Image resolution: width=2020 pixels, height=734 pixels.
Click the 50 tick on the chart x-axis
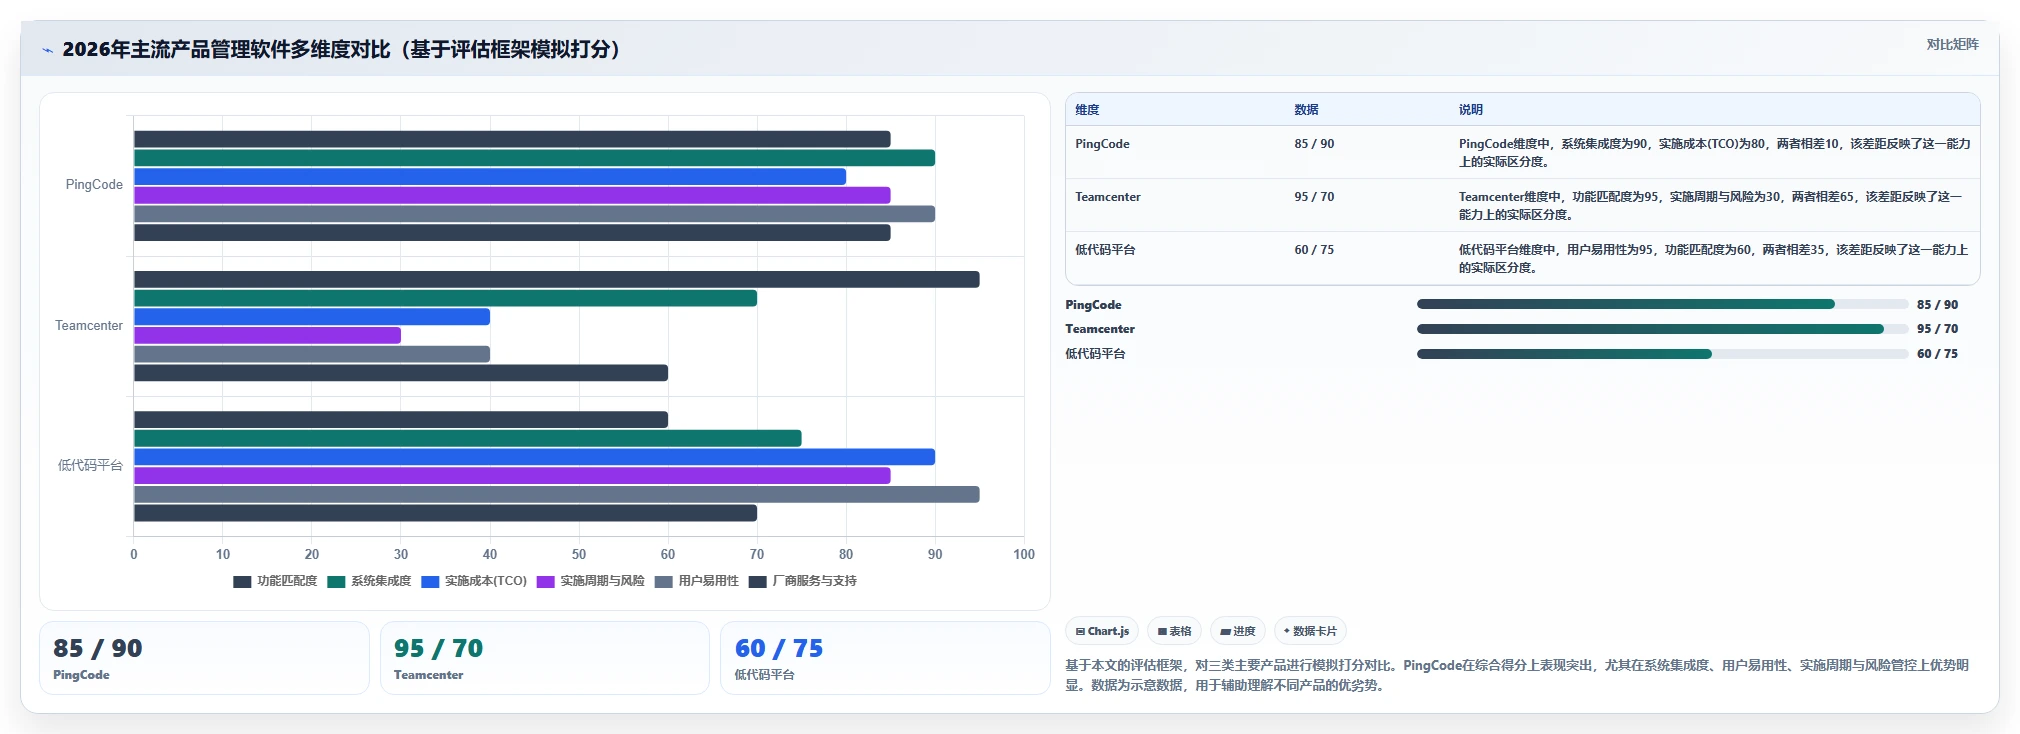point(579,554)
